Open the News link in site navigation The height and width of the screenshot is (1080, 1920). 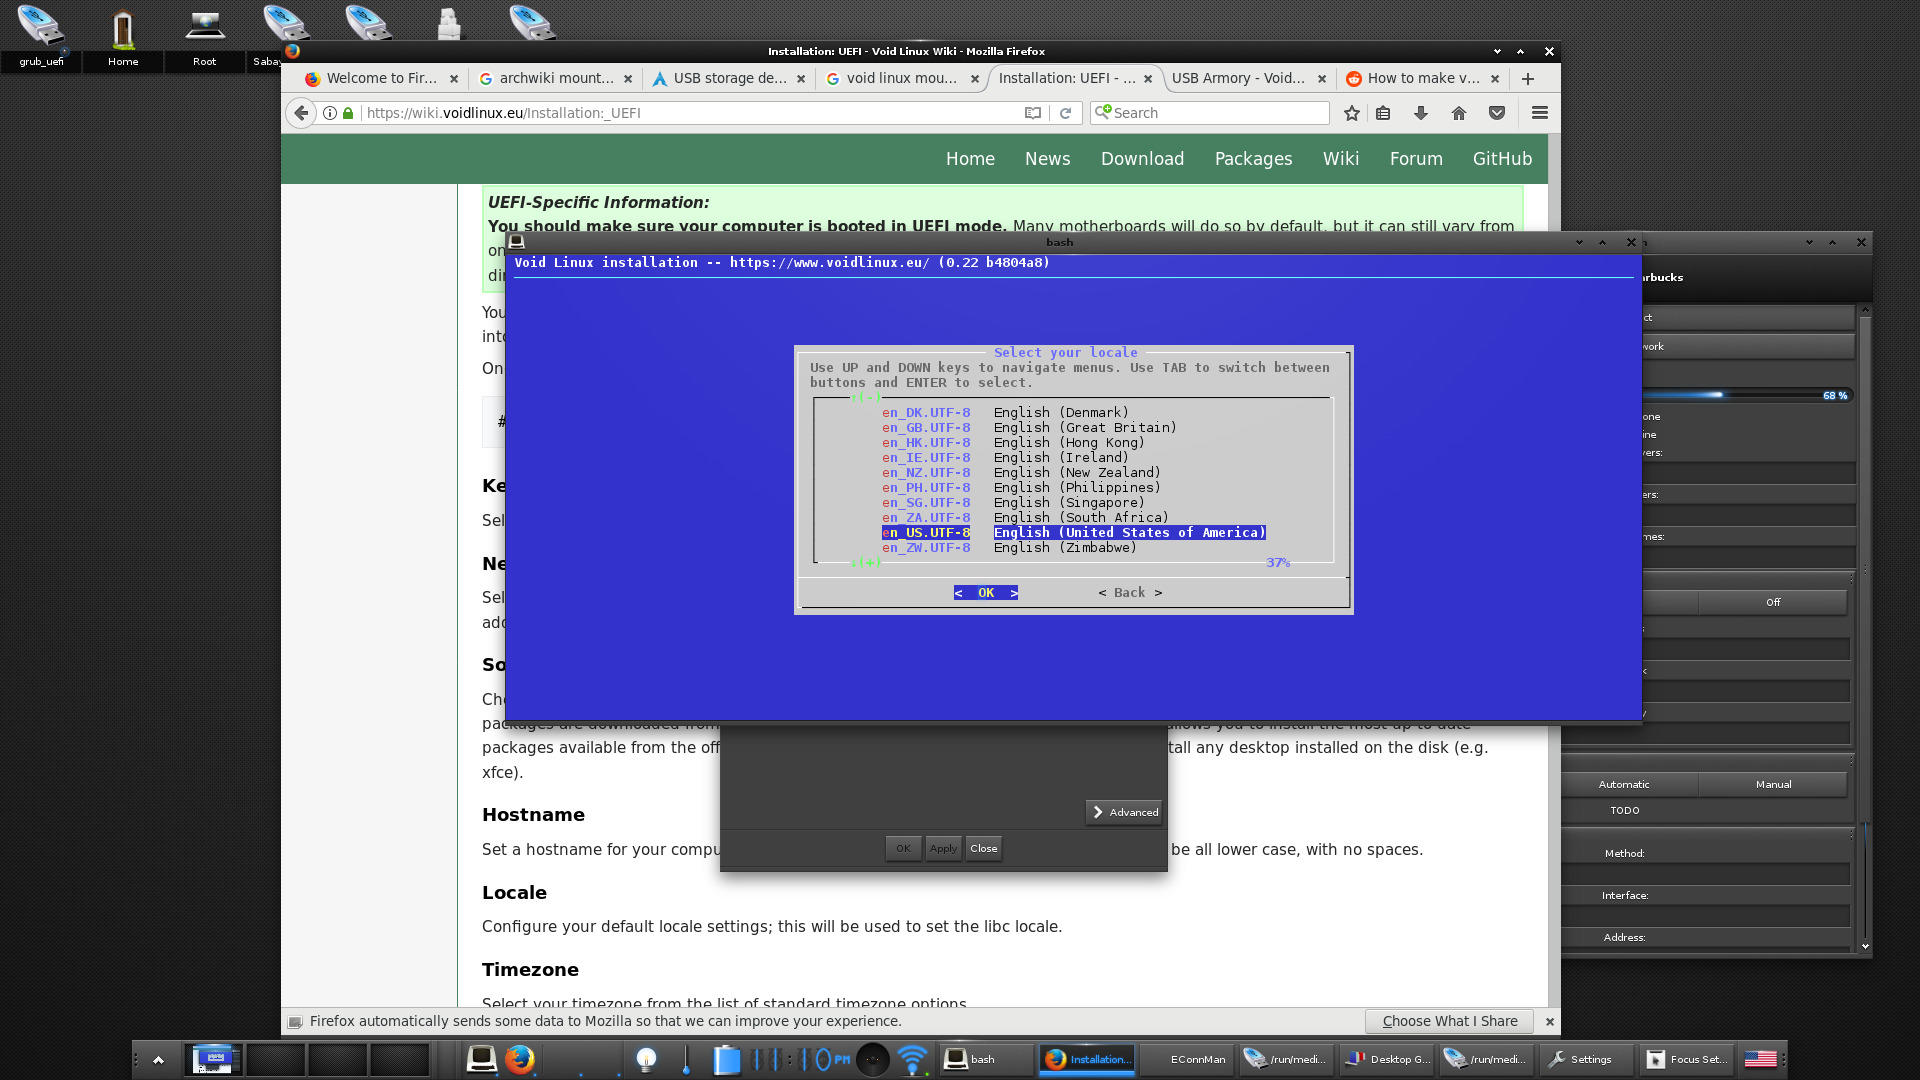[1047, 159]
